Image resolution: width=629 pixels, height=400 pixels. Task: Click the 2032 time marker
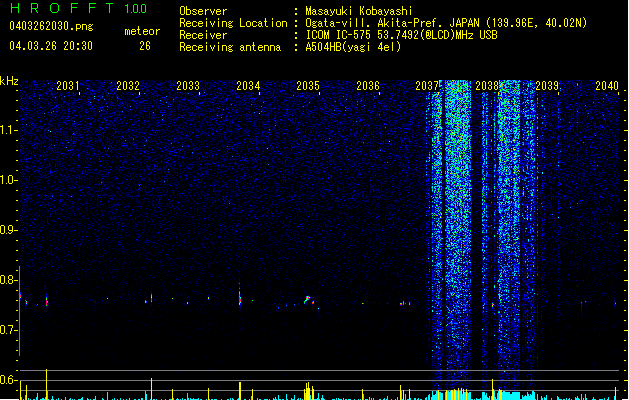click(128, 86)
